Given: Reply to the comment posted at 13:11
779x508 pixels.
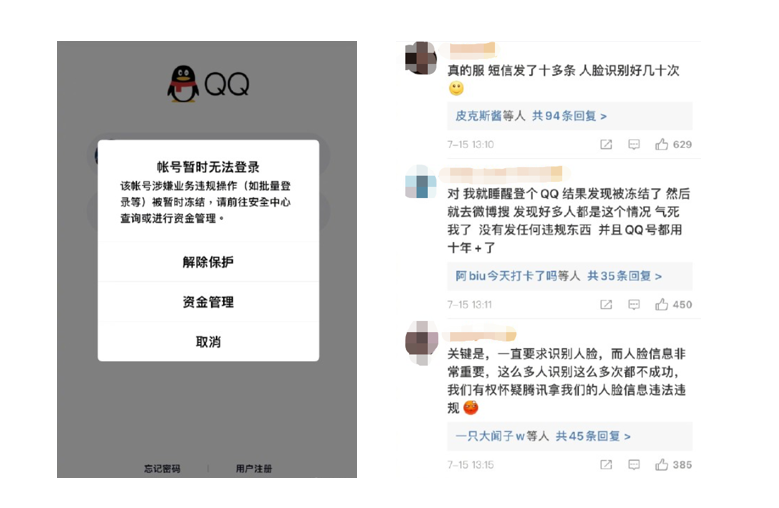Looking at the screenshot, I should coord(634,304).
